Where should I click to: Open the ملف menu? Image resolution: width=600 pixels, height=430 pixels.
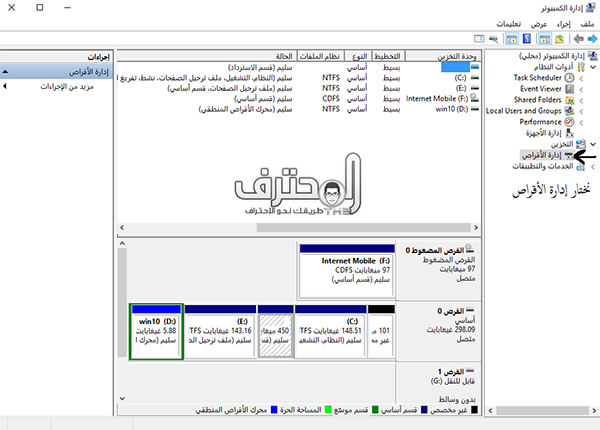585,22
